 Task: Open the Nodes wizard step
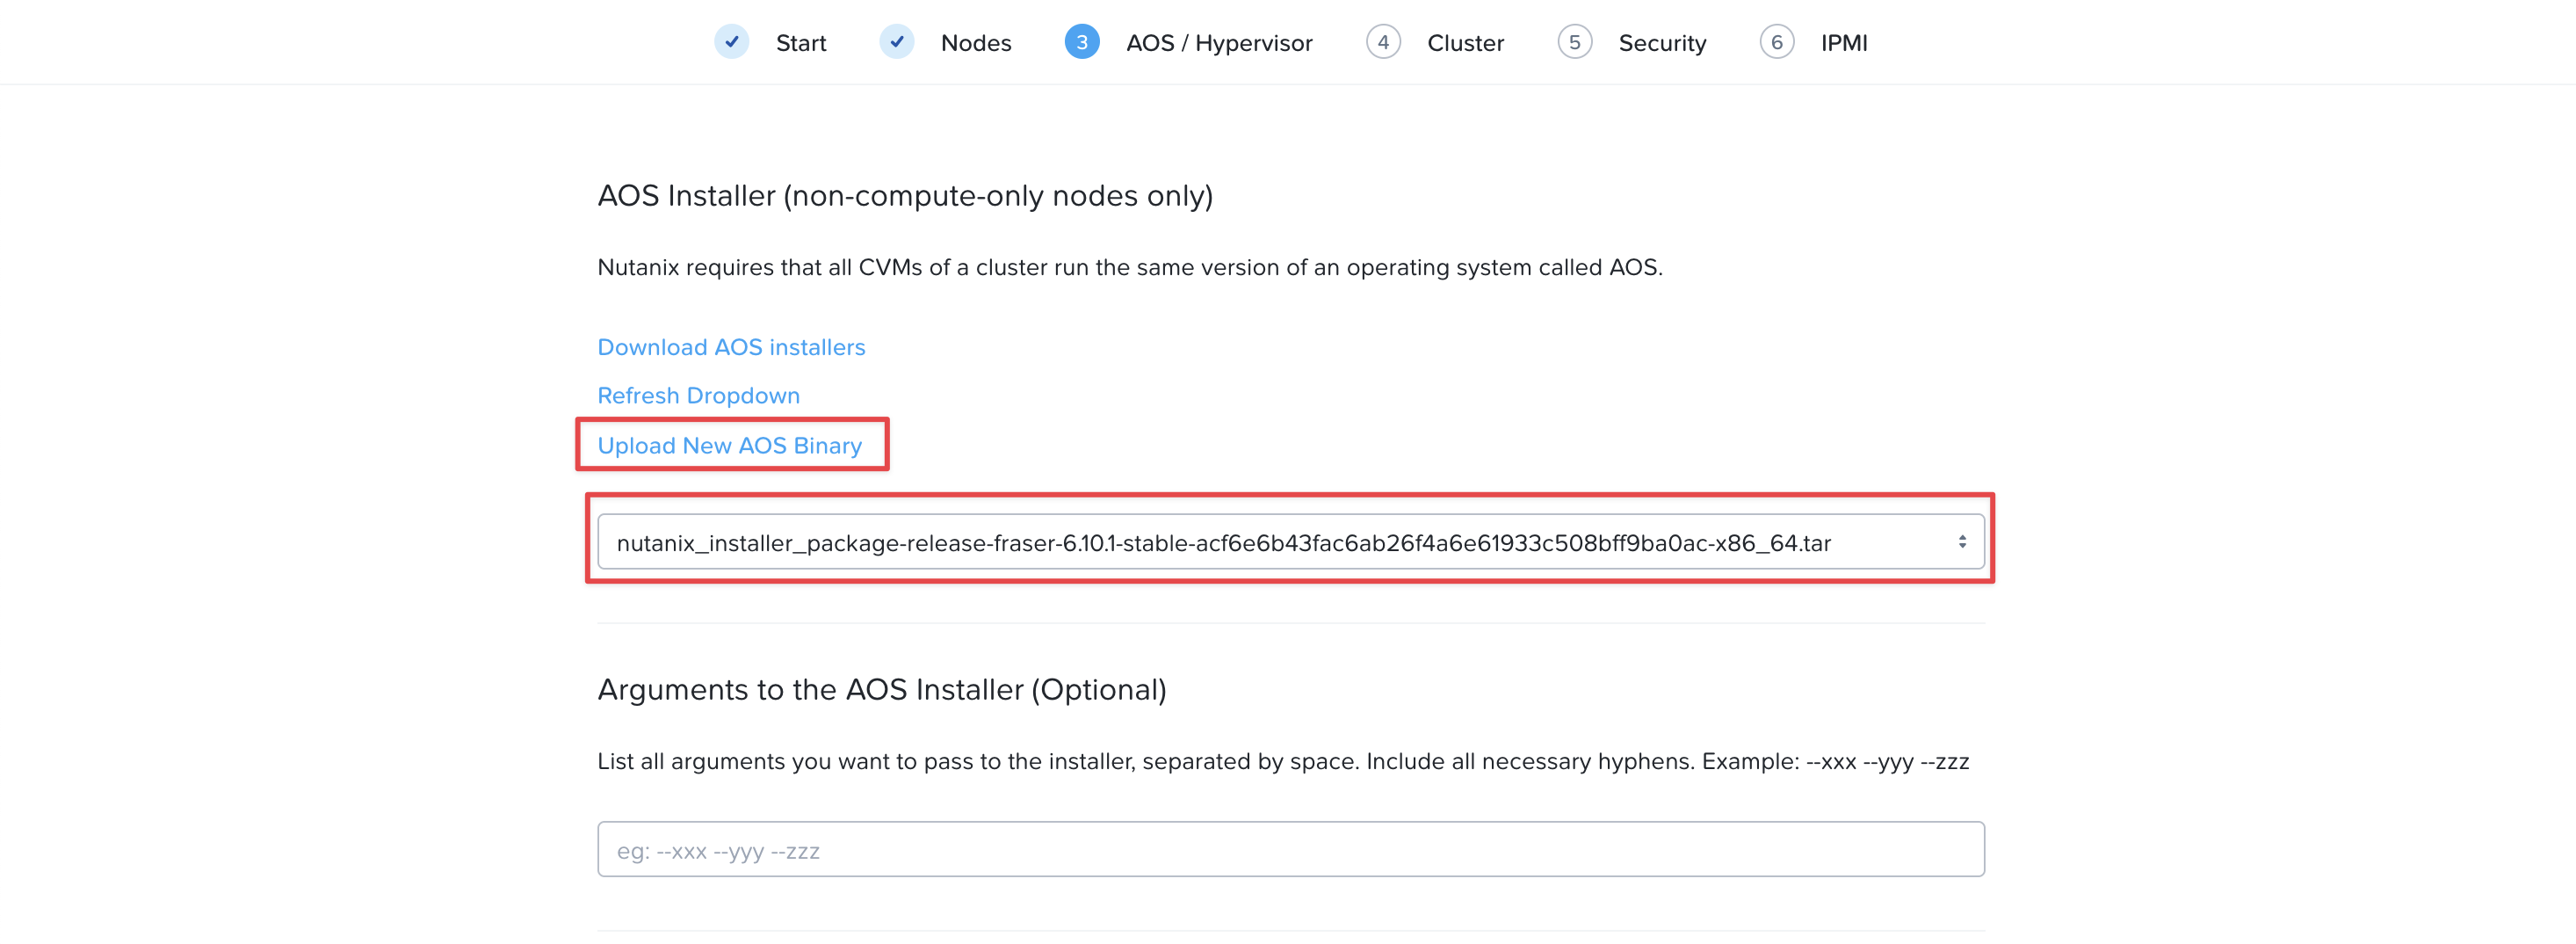[976, 43]
